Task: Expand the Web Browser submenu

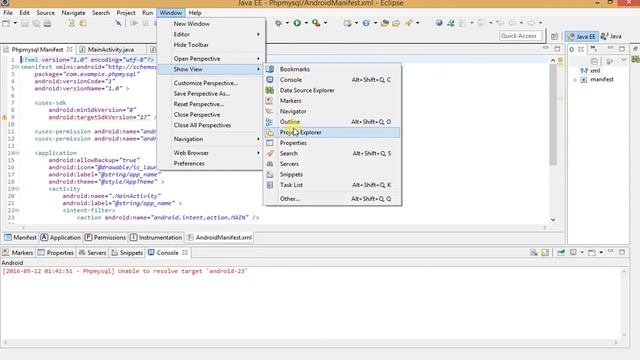Action: pos(211,153)
